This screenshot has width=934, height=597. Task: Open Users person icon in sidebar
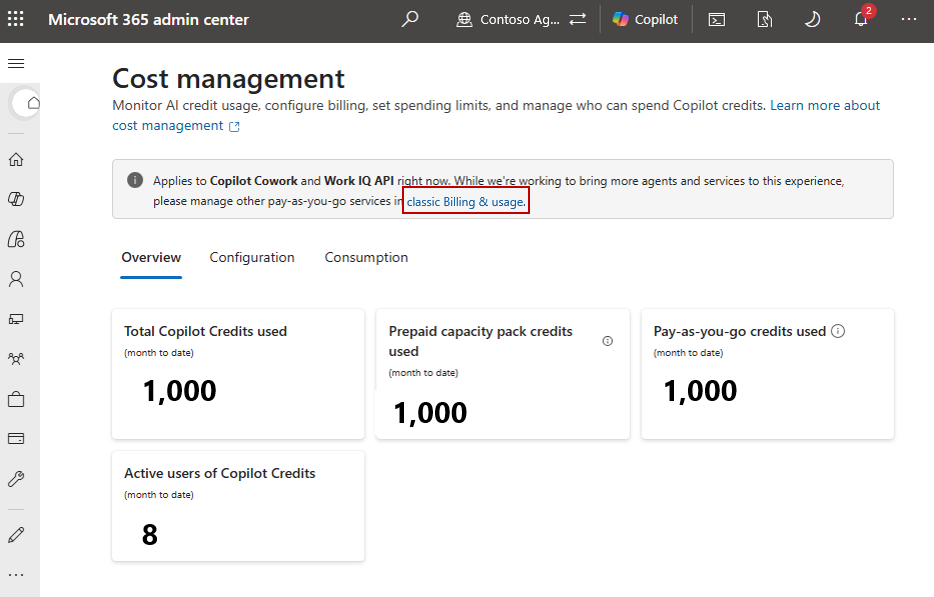(x=16, y=279)
